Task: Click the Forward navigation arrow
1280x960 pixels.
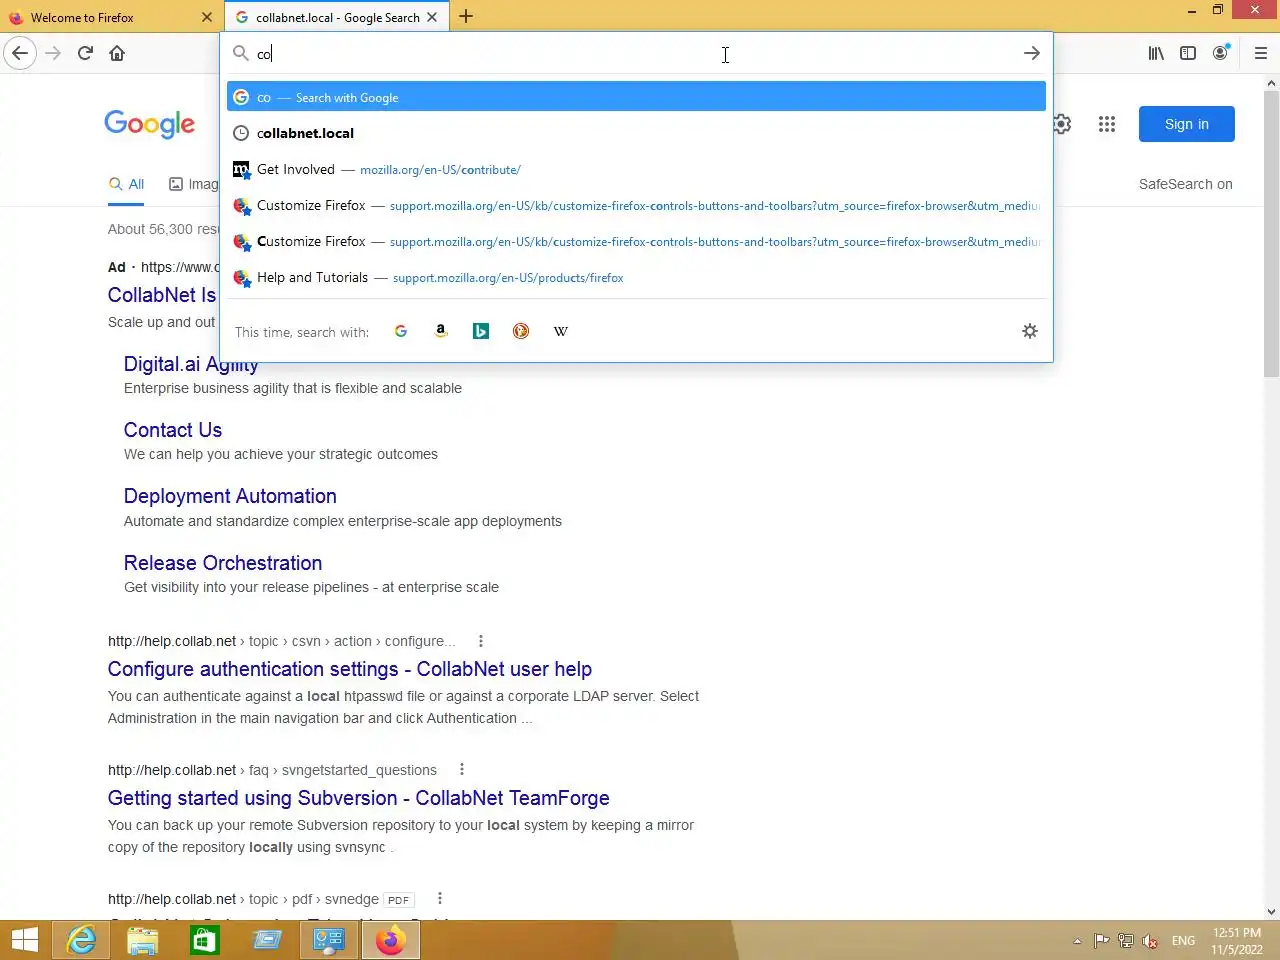Action: pos(53,53)
